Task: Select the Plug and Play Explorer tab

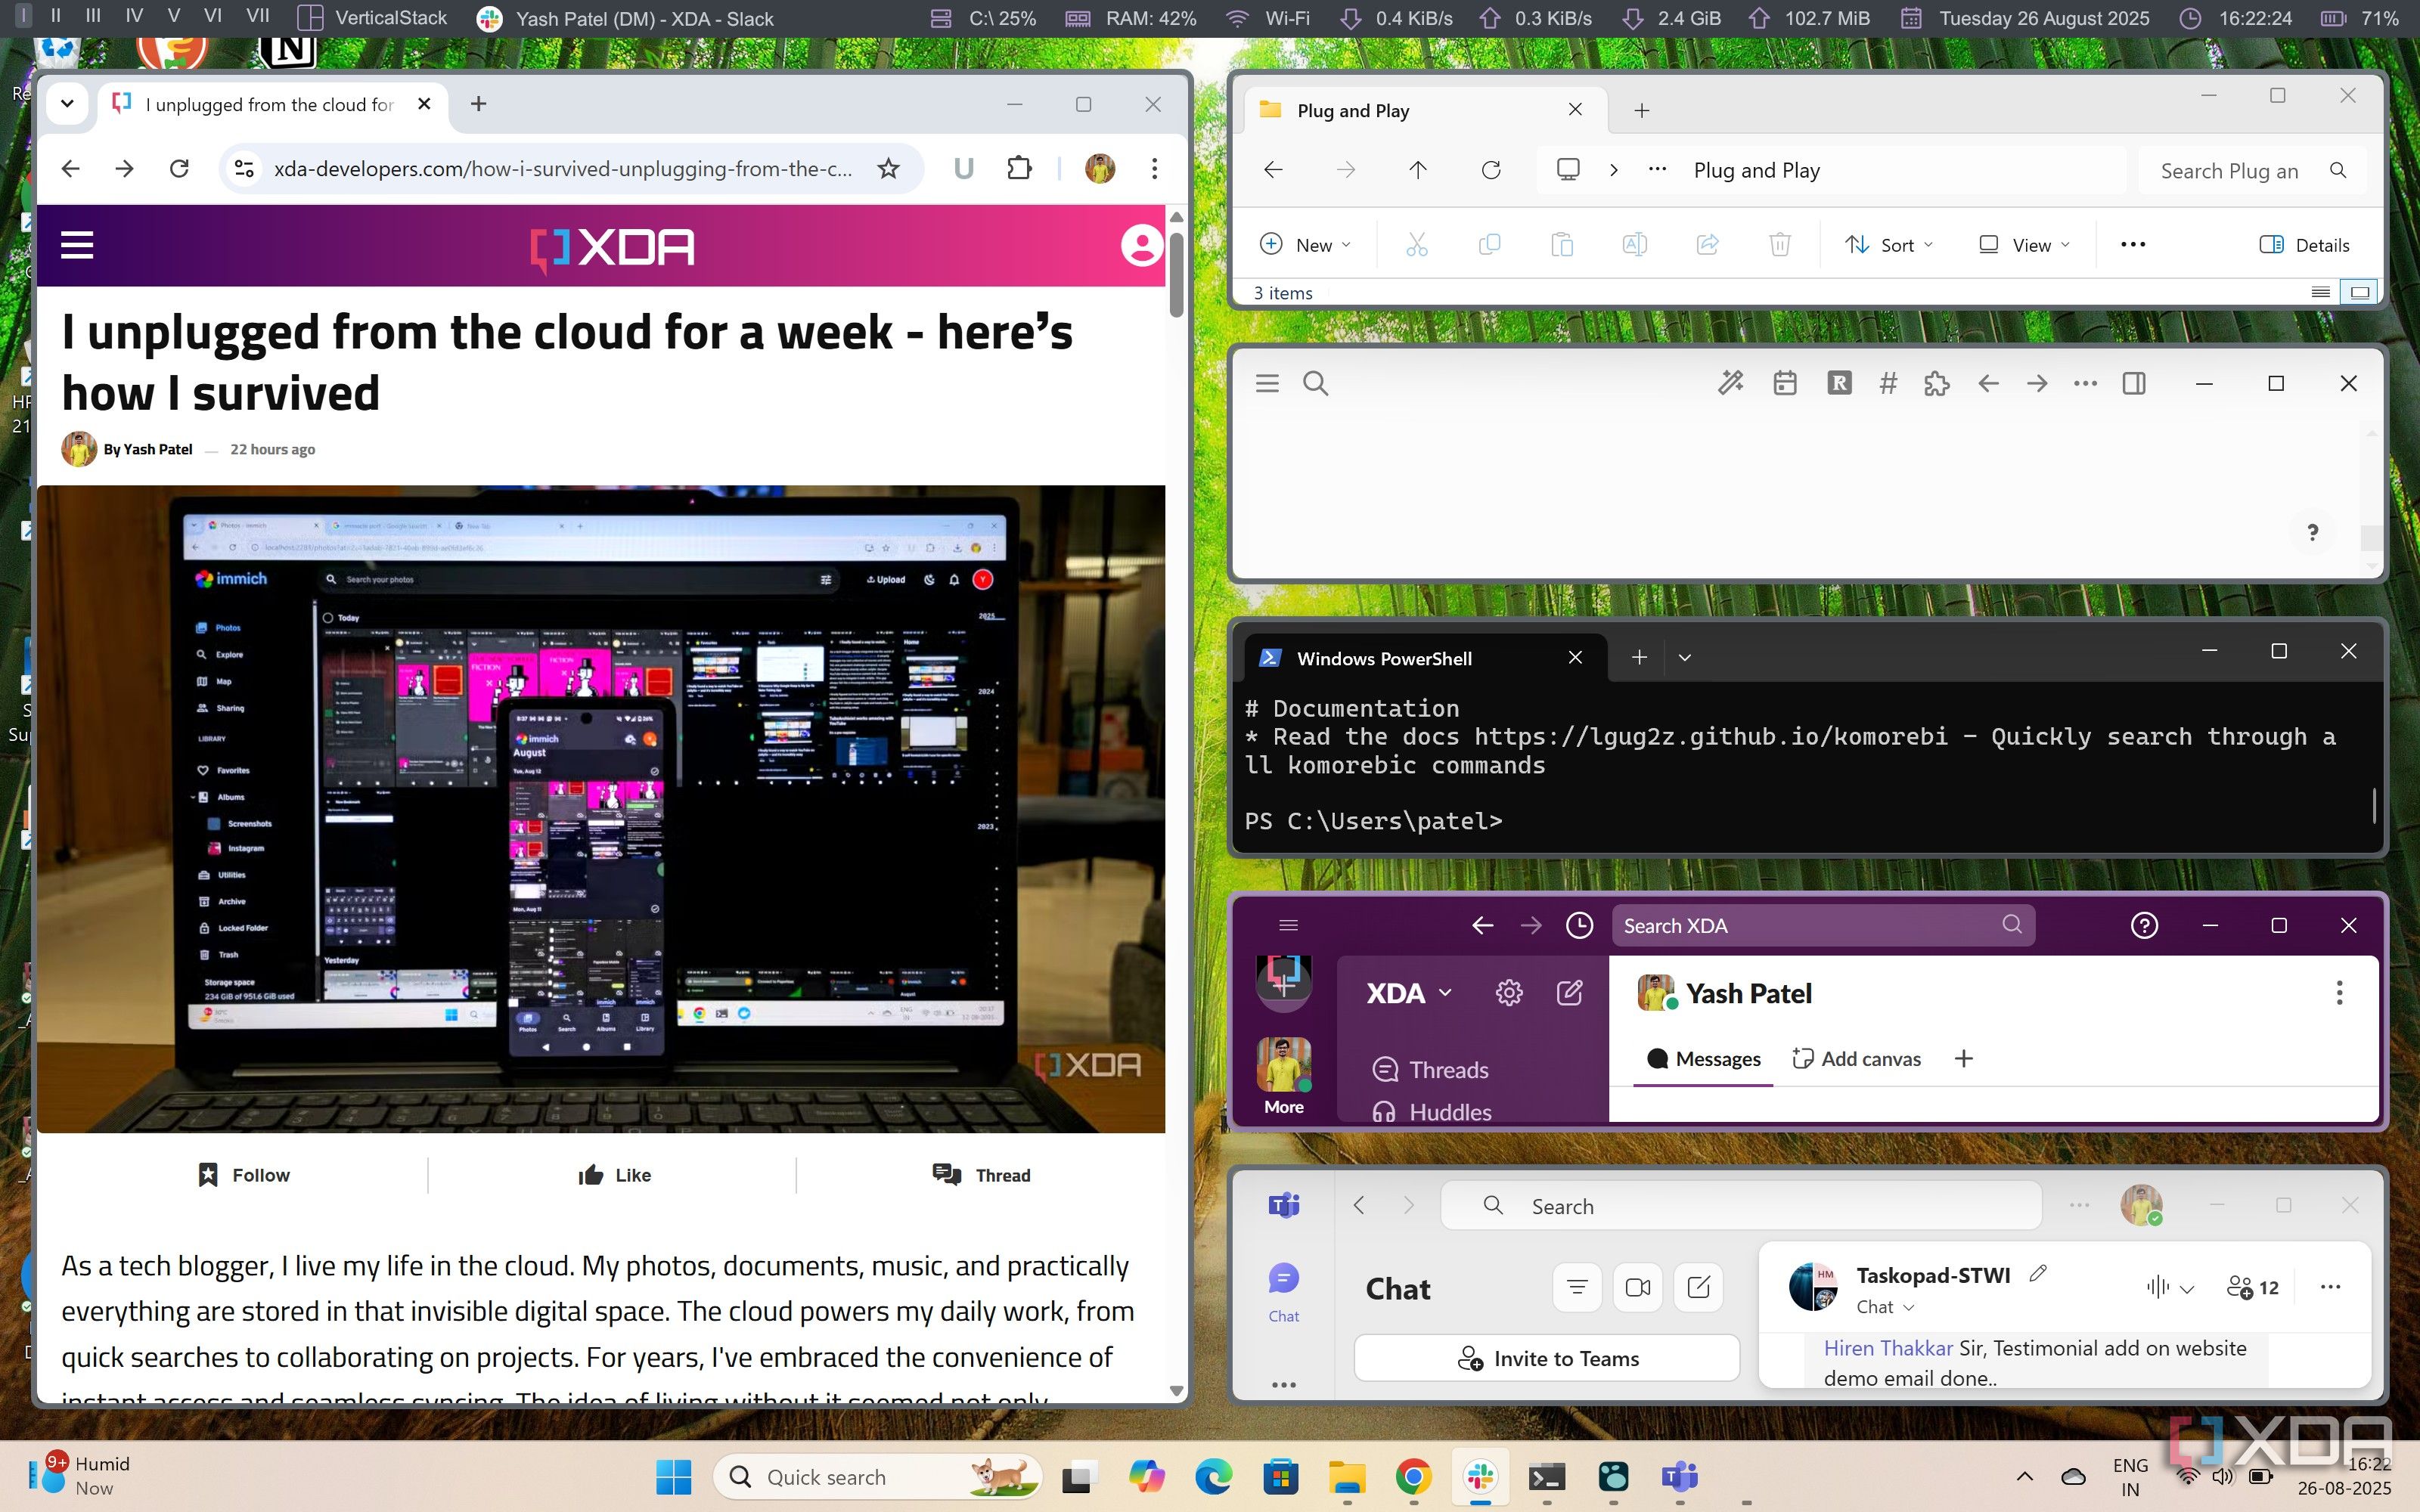Action: [x=1424, y=110]
